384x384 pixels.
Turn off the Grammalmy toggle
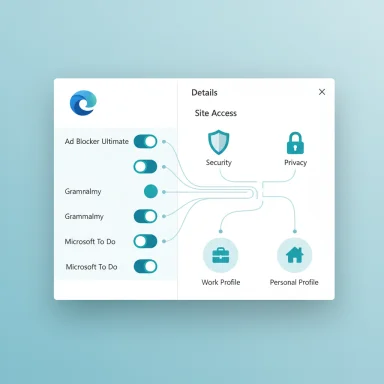(x=145, y=216)
